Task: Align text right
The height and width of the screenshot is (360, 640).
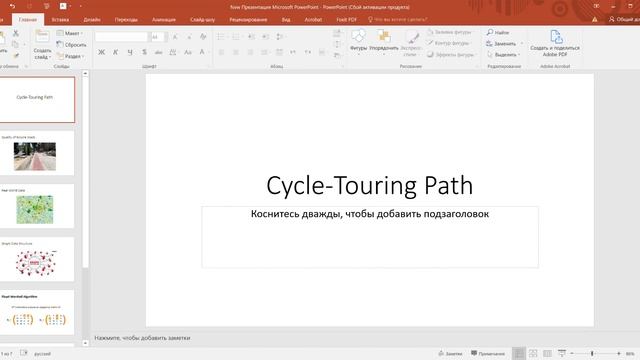Action: click(250, 52)
